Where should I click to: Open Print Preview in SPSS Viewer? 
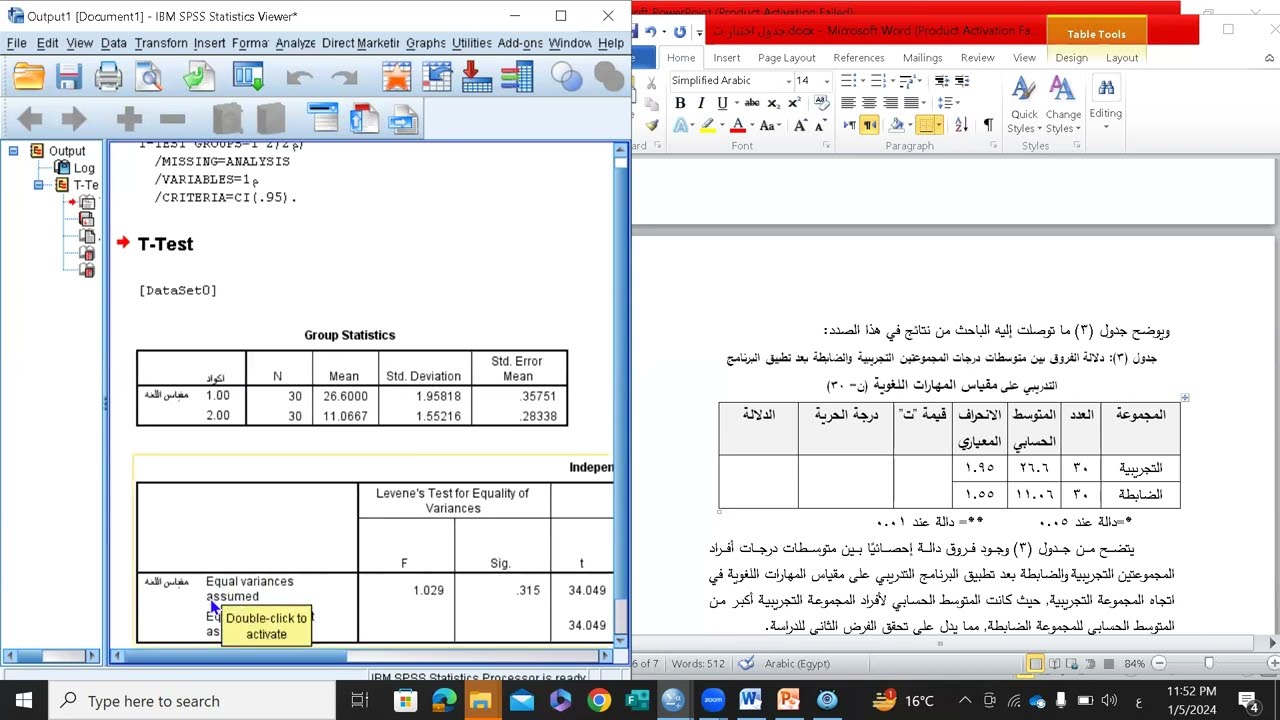point(149,77)
